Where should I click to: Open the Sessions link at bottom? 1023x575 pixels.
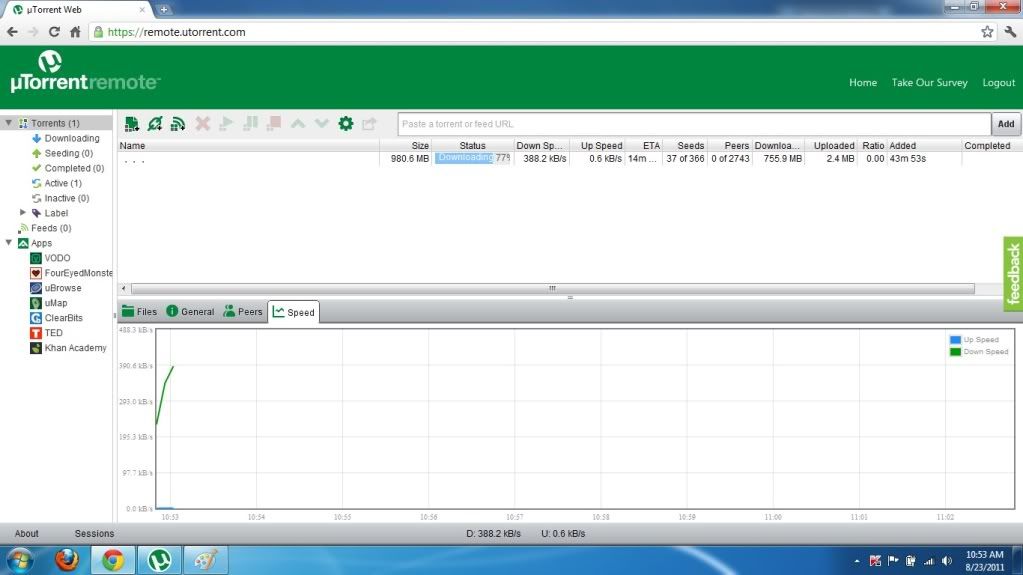click(x=94, y=533)
